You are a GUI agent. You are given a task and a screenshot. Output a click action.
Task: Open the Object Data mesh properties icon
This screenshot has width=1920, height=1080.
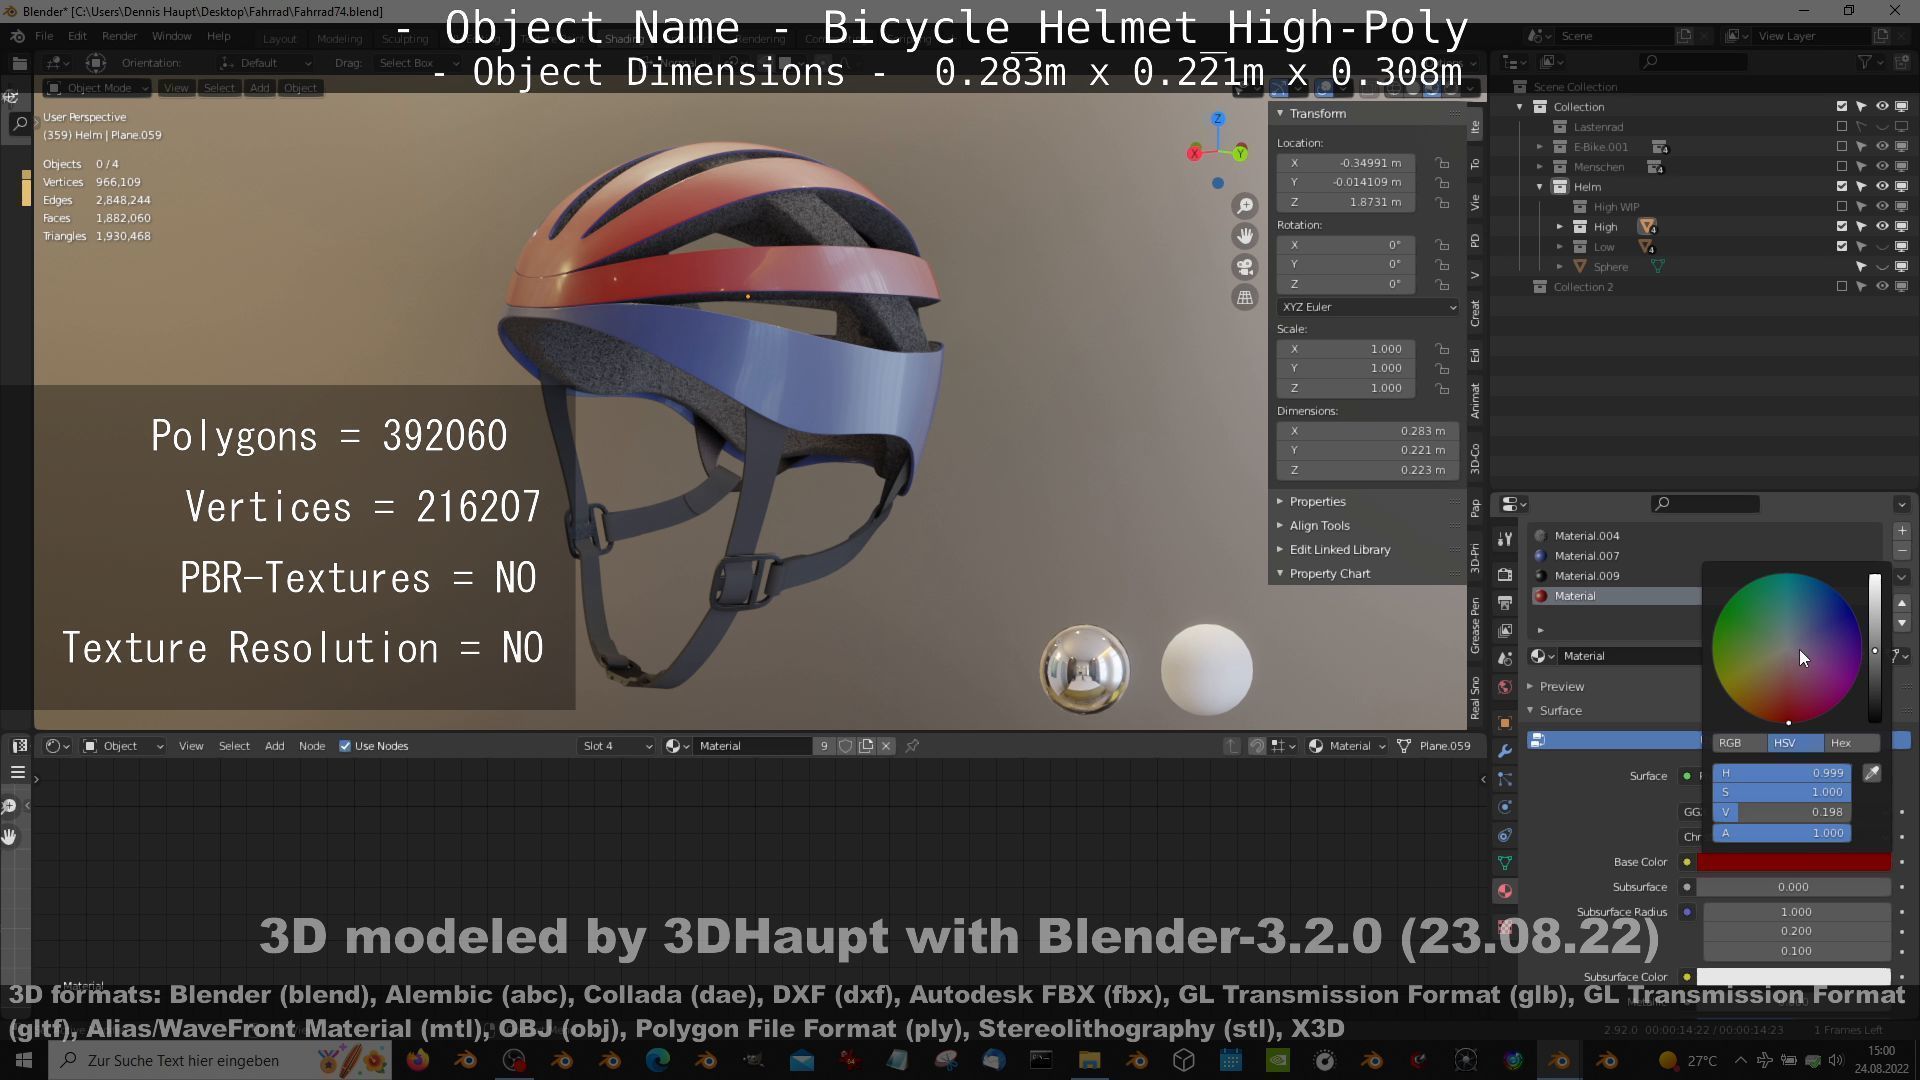[x=1505, y=863]
